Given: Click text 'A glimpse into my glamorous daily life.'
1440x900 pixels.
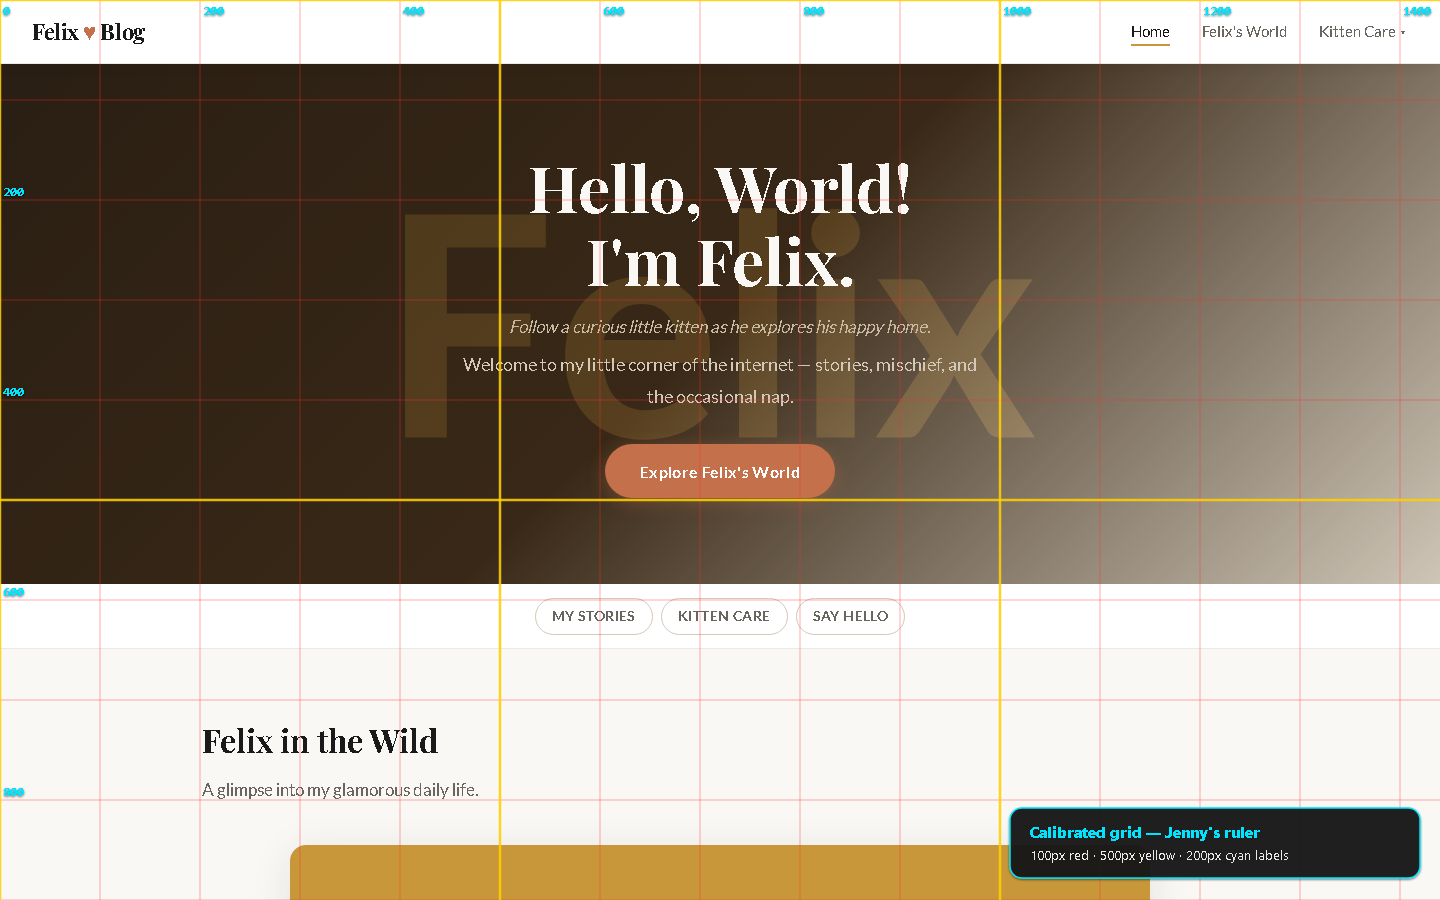Looking at the screenshot, I should (x=340, y=790).
